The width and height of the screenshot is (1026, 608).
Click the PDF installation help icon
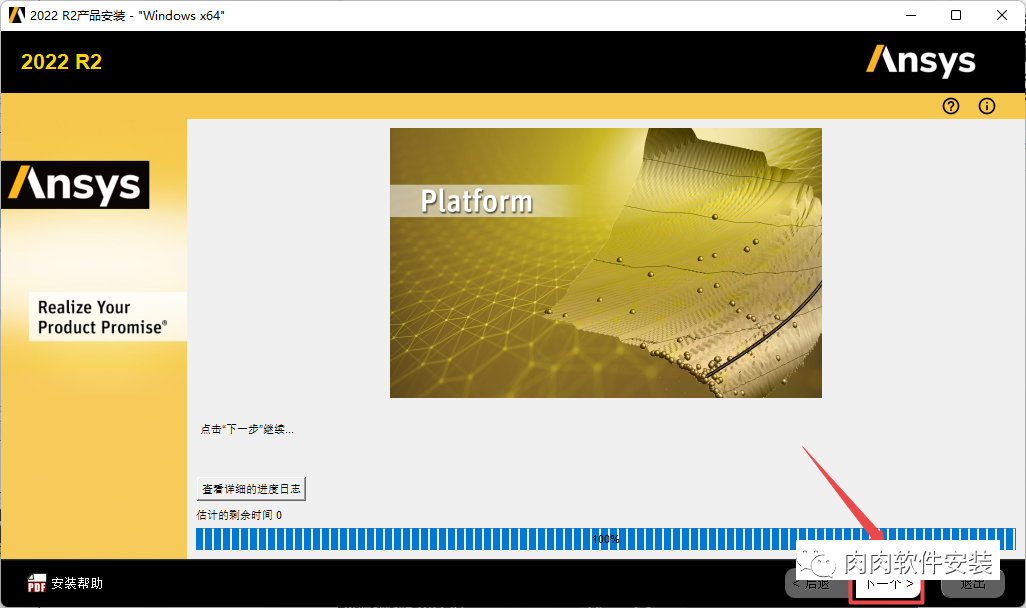[37, 583]
